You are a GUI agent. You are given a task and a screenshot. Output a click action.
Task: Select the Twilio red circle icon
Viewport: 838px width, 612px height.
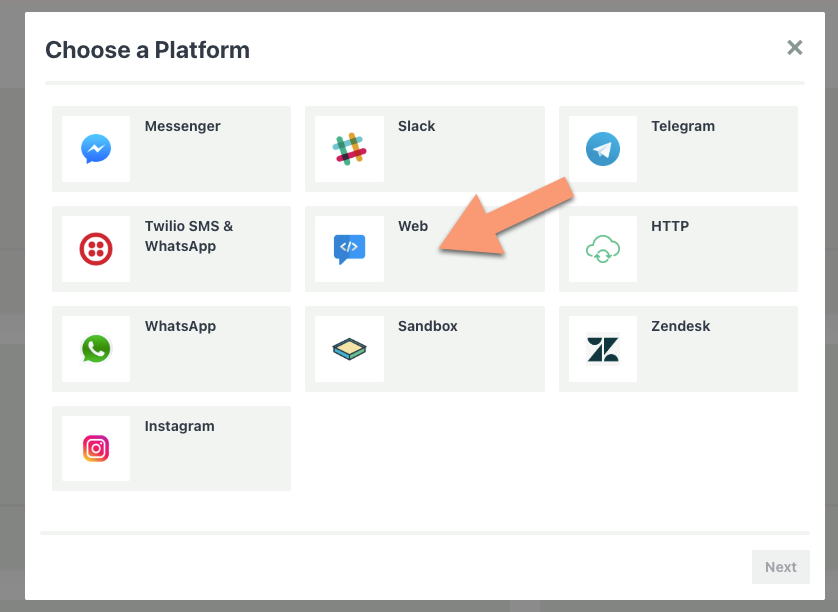coord(95,248)
